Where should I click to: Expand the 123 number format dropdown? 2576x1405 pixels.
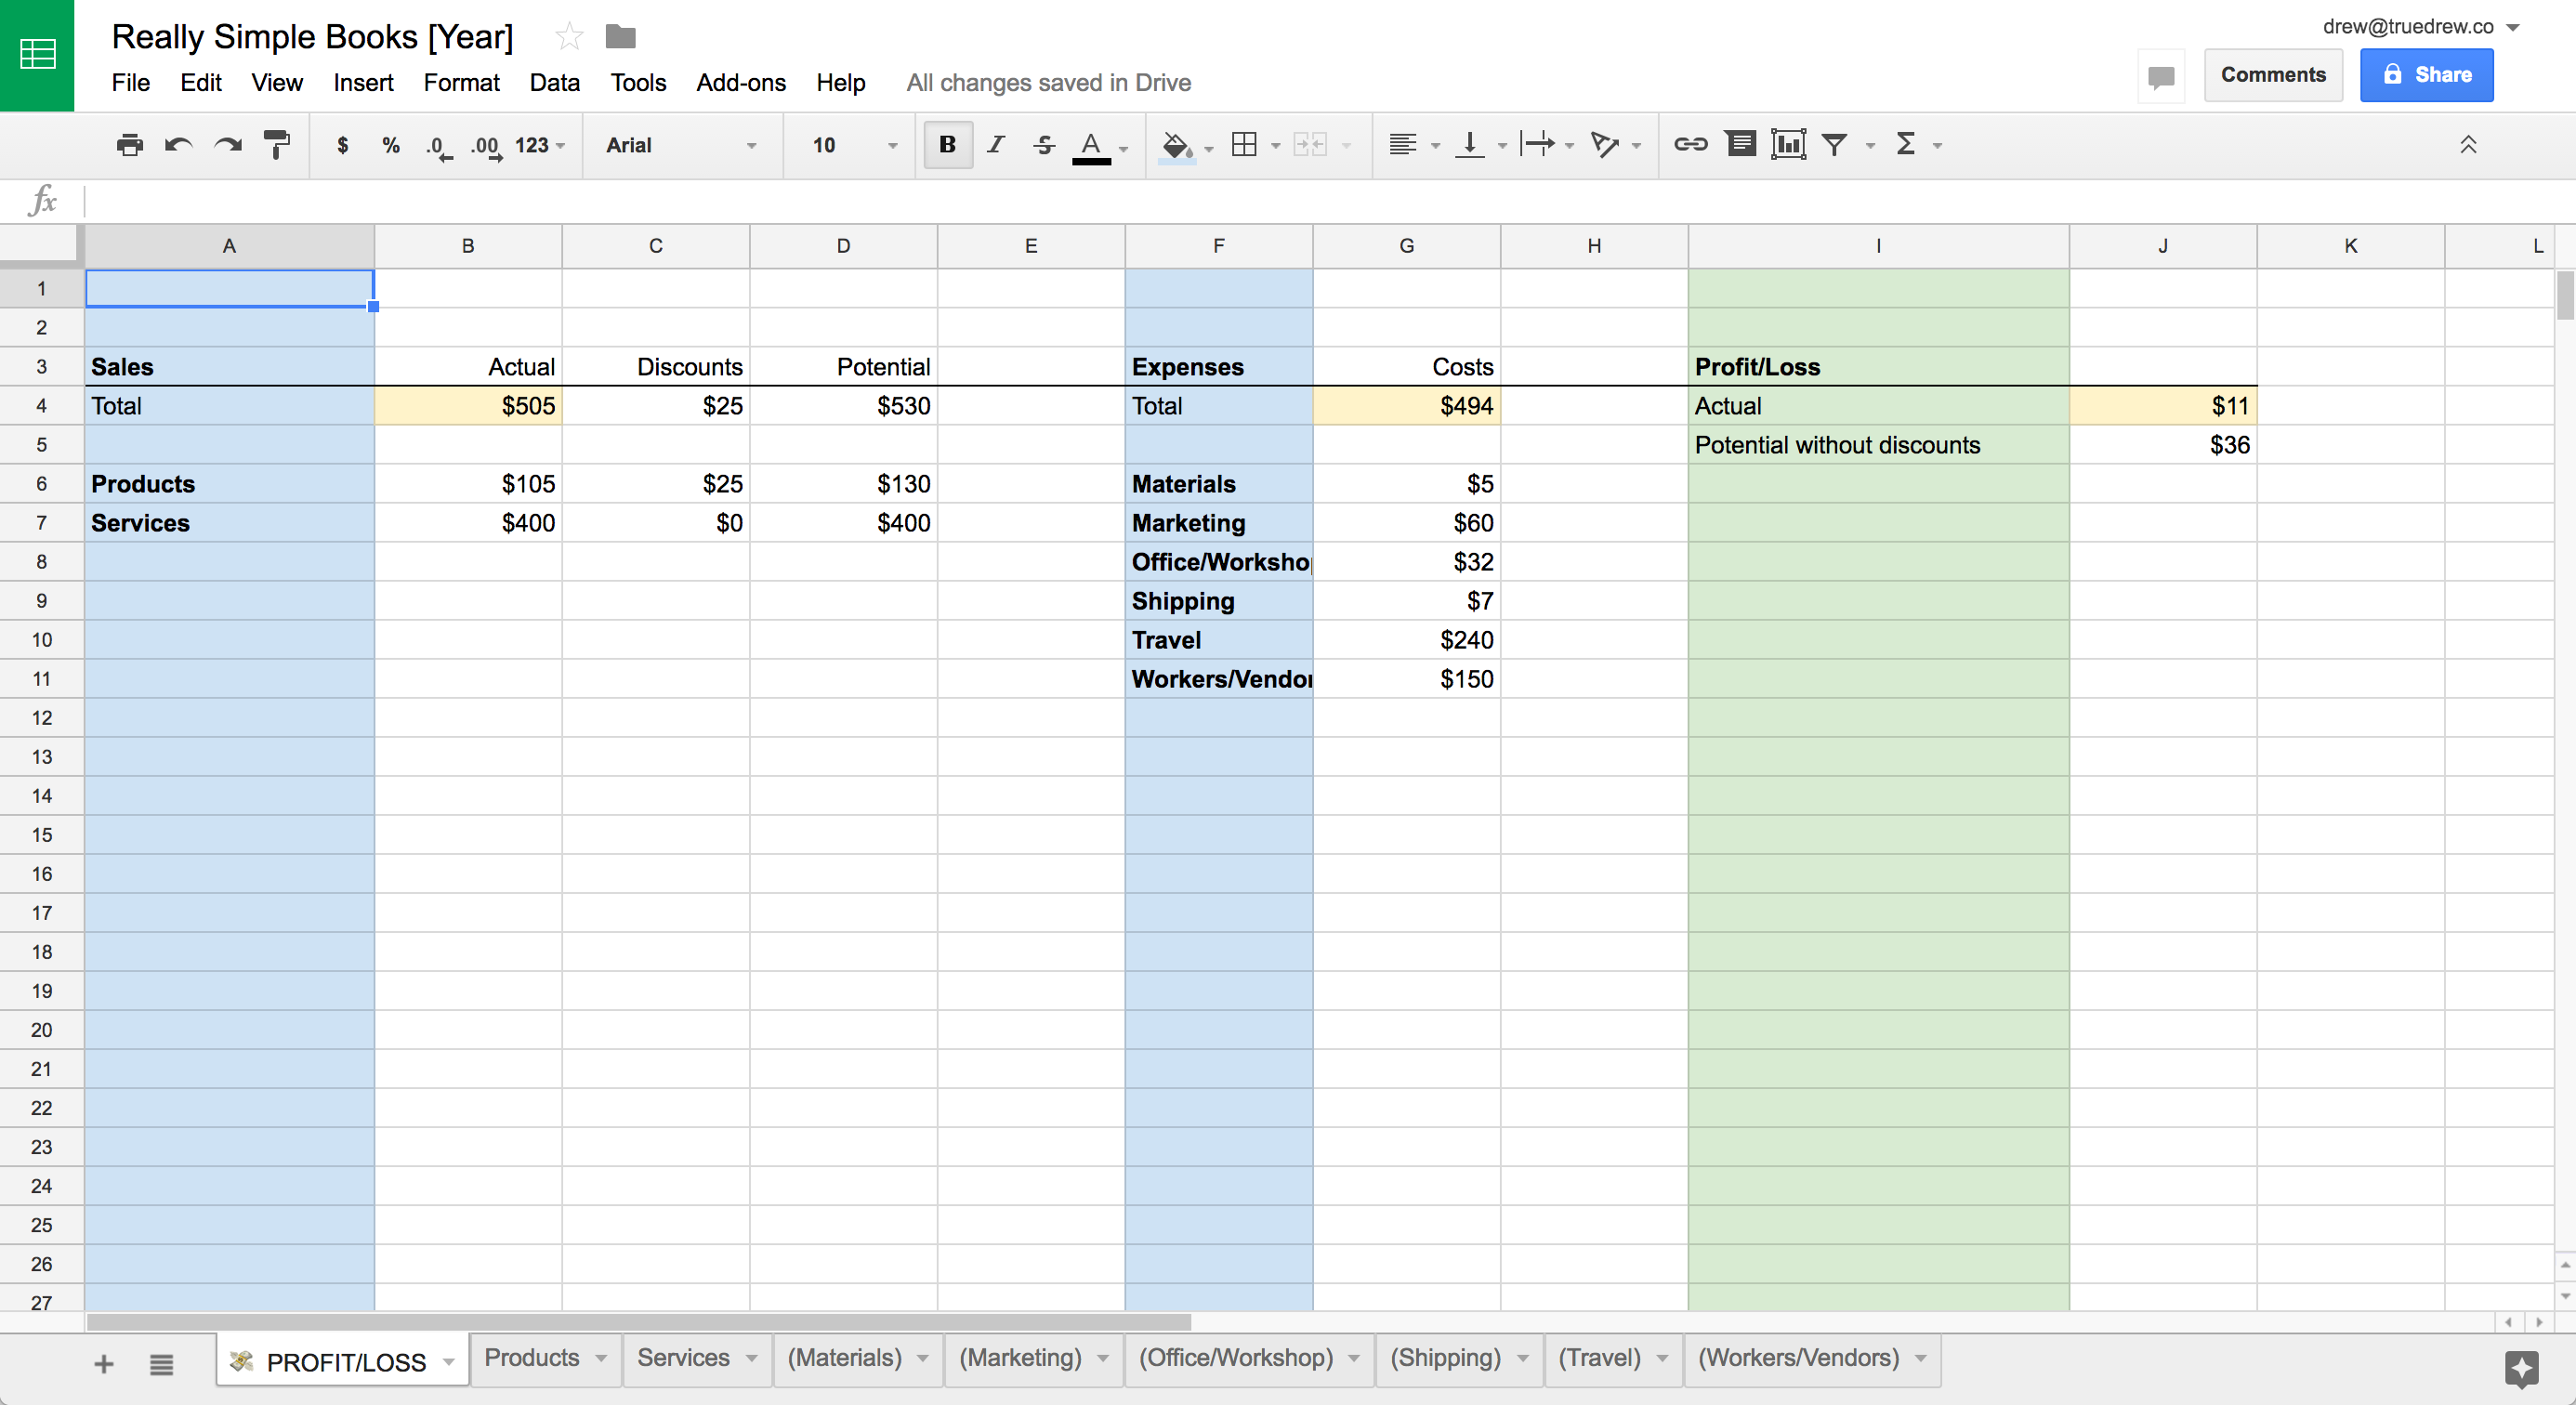[540, 146]
